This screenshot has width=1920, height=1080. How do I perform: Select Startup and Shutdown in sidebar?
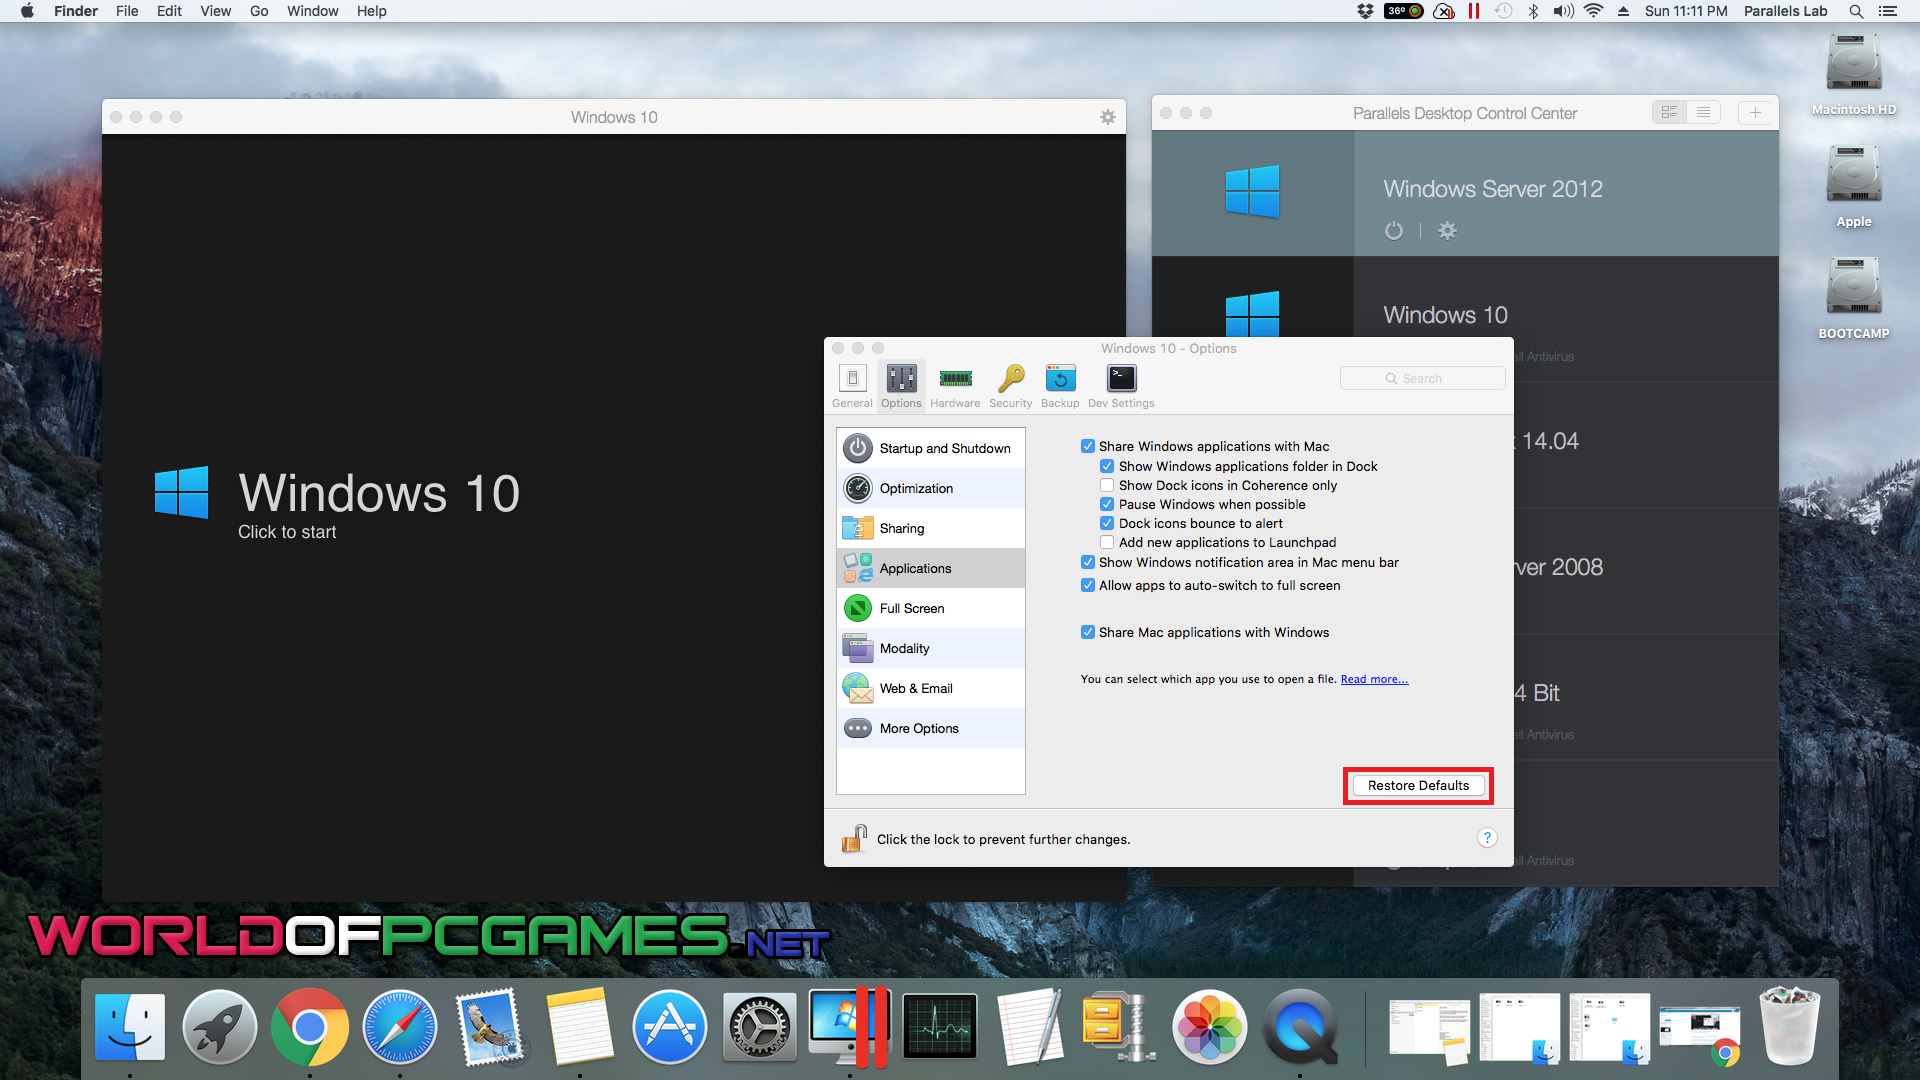tap(944, 448)
